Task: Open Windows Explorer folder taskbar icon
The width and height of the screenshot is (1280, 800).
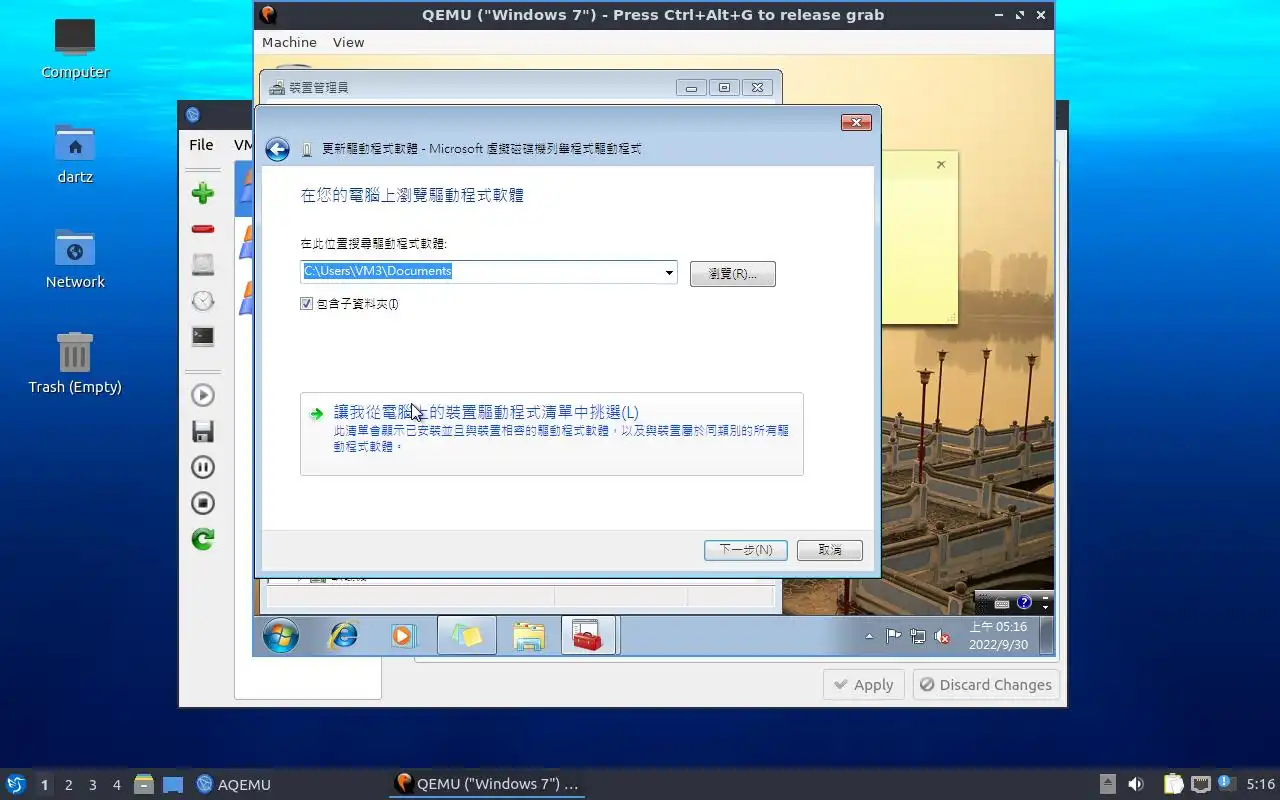Action: point(528,636)
